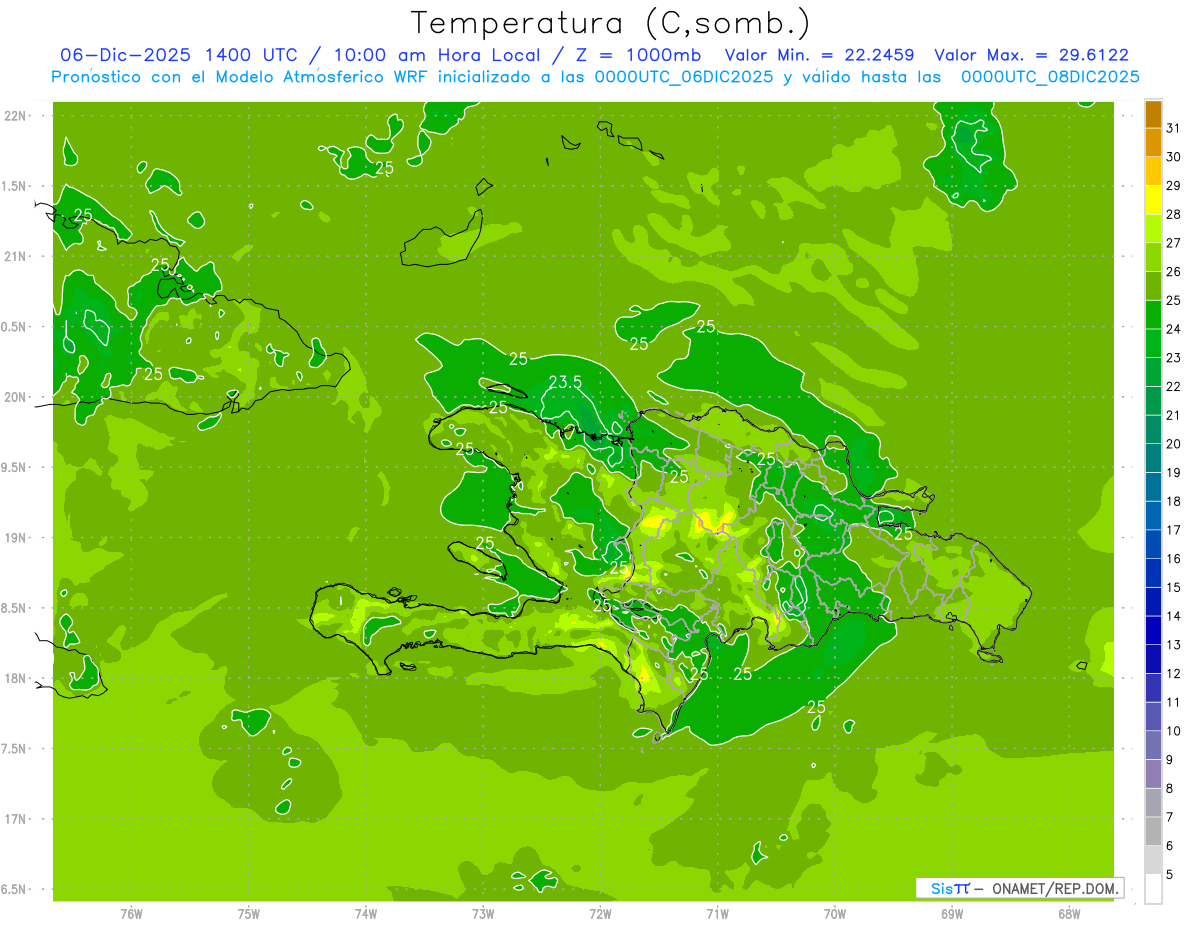Click the "5" value on the color legend
Image resolution: width=1200 pixels, height=927 pixels.
tap(1170, 875)
